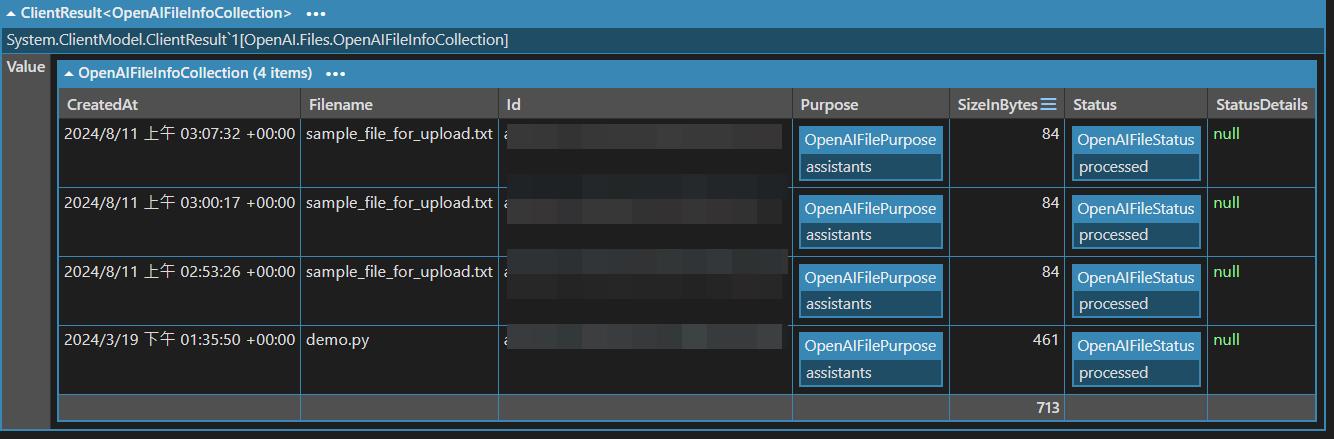Click the OpenAIFilePurpose box in the 02:53:26 row
1334x439 pixels.
point(870,290)
